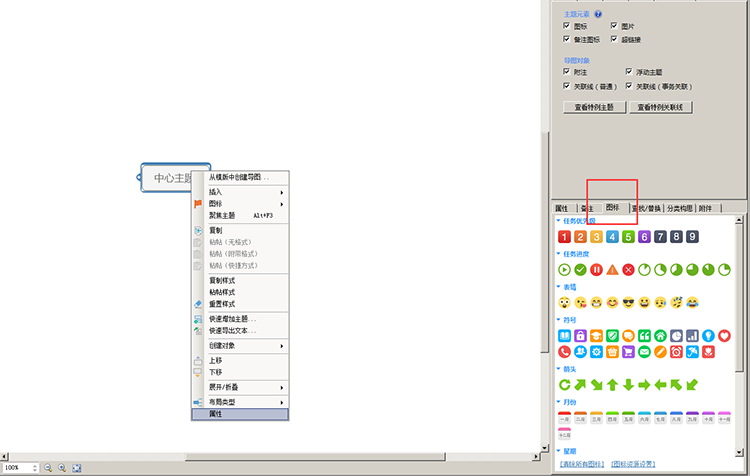Click the 查看特别主题 button

pyautogui.click(x=595, y=106)
